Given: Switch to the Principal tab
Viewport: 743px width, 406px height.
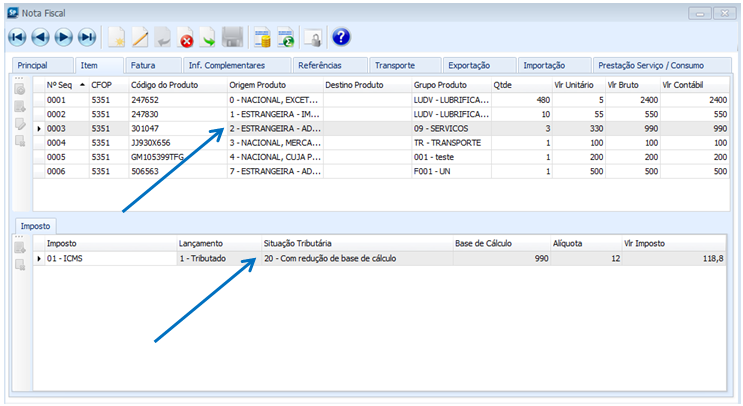Looking at the screenshot, I should coord(33,65).
